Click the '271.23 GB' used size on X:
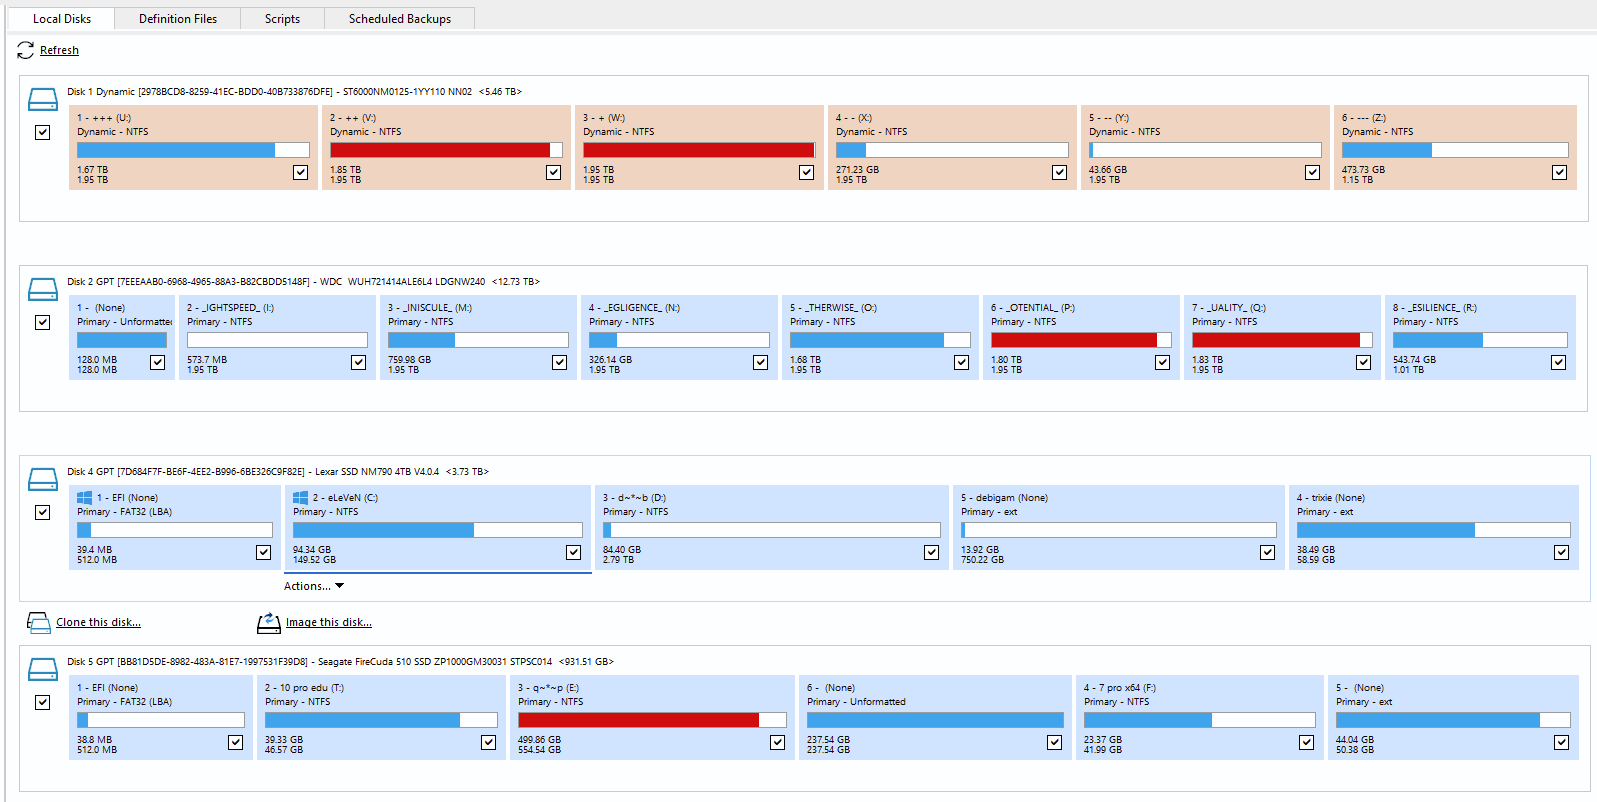This screenshot has width=1597, height=802. pyautogui.click(x=858, y=170)
